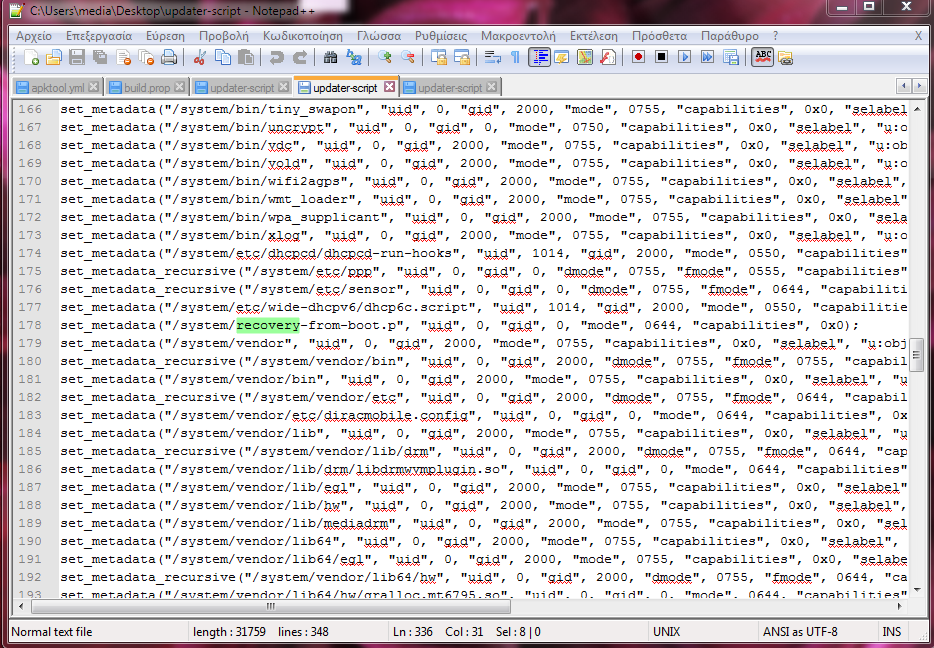The image size is (934, 648).
Task: Open the Αρχείο menu
Action: coord(33,35)
